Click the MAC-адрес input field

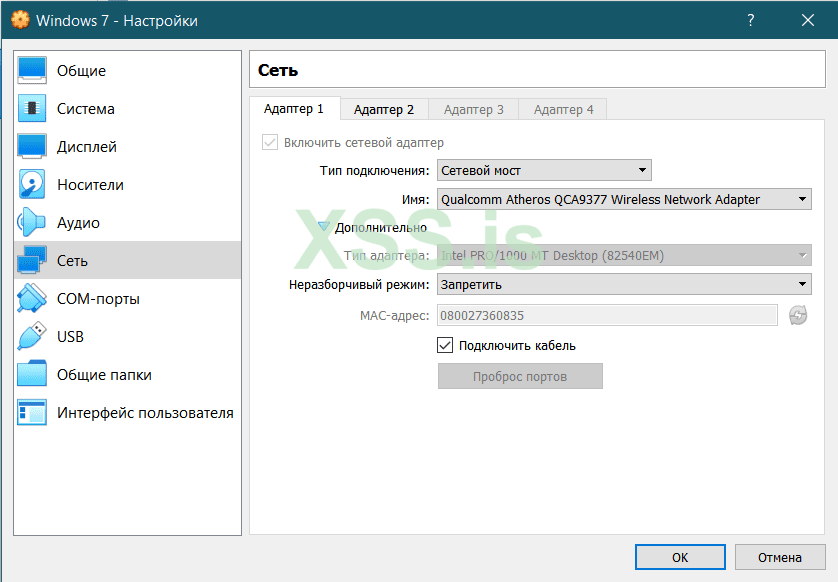pos(607,316)
